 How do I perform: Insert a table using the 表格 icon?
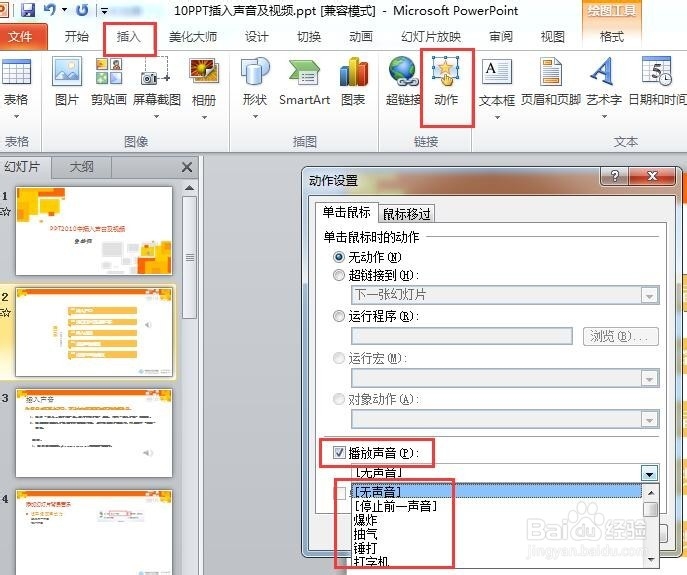point(16,71)
